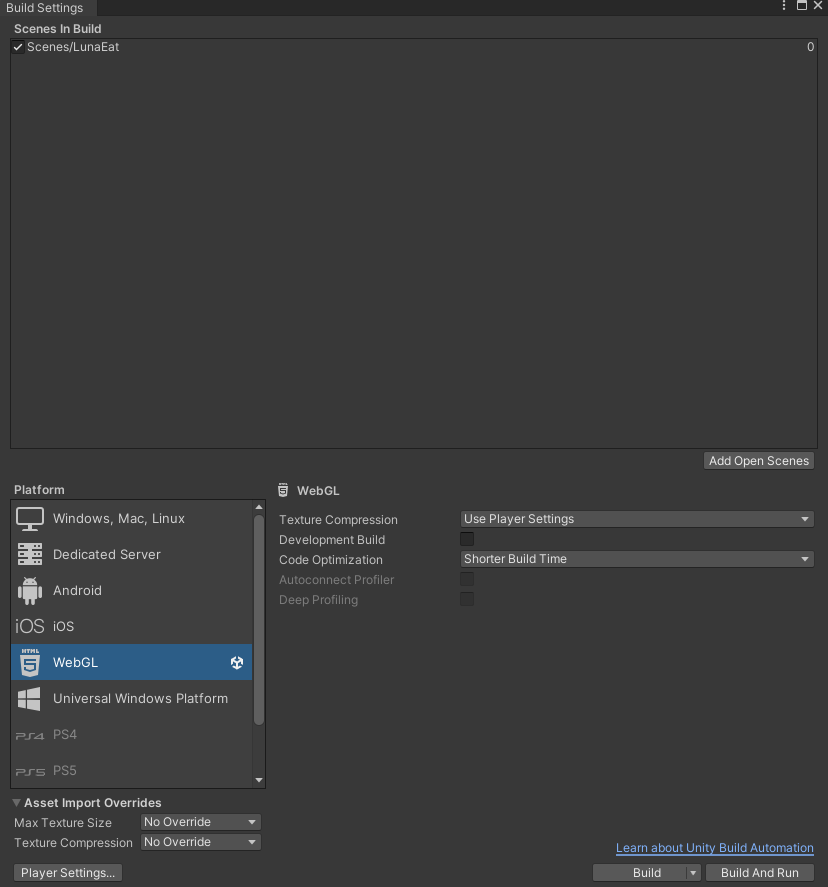The image size is (828, 887).
Task: Open Learn about Unity Build Automation link
Action: click(715, 848)
